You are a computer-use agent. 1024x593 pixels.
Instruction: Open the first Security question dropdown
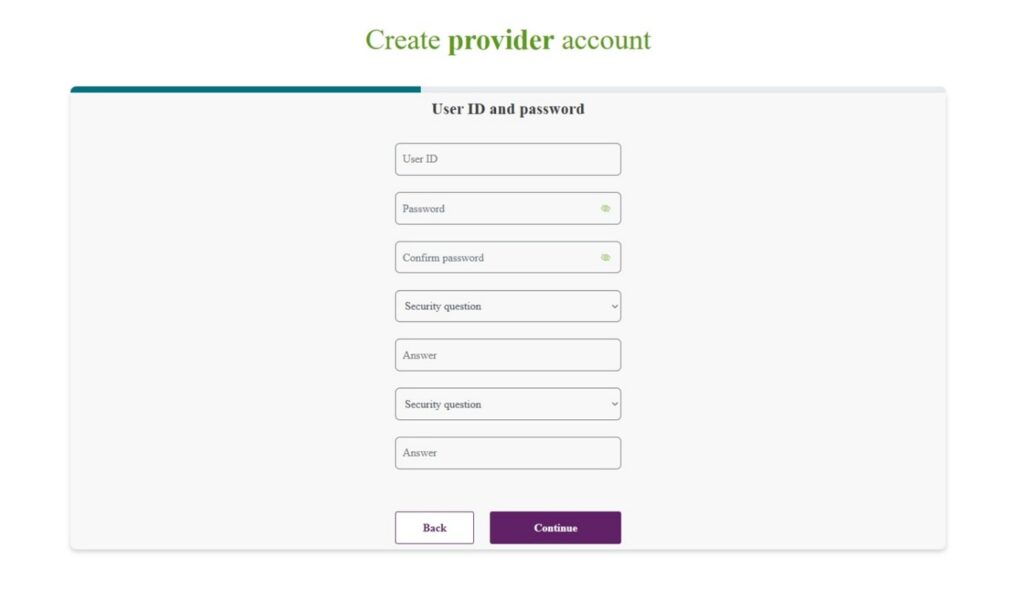click(x=507, y=305)
